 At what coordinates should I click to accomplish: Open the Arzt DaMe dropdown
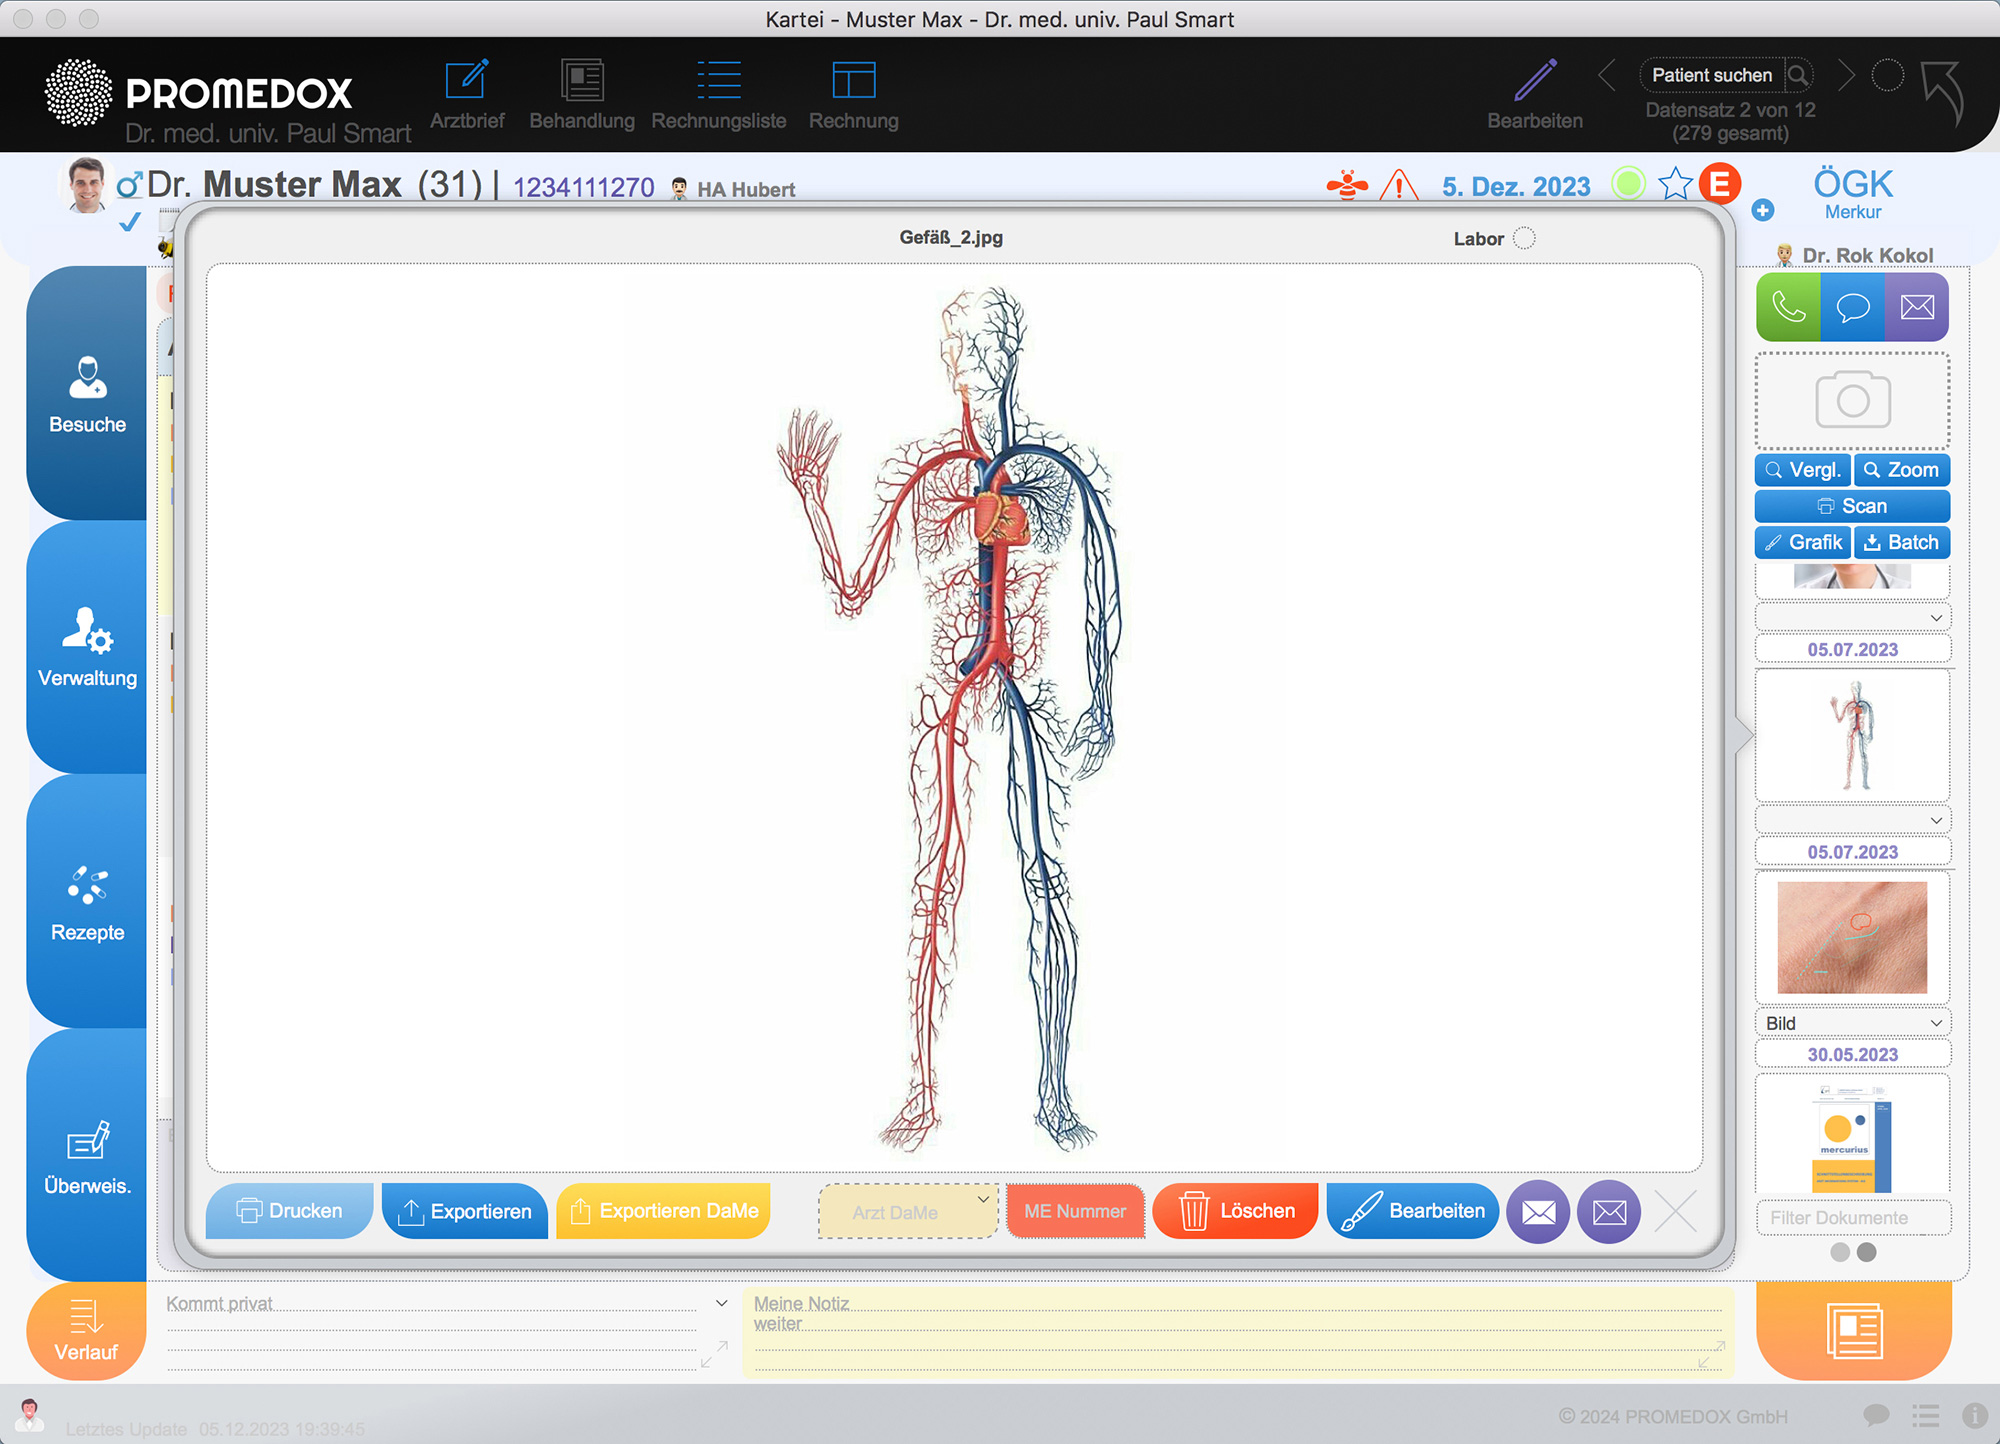908,1211
